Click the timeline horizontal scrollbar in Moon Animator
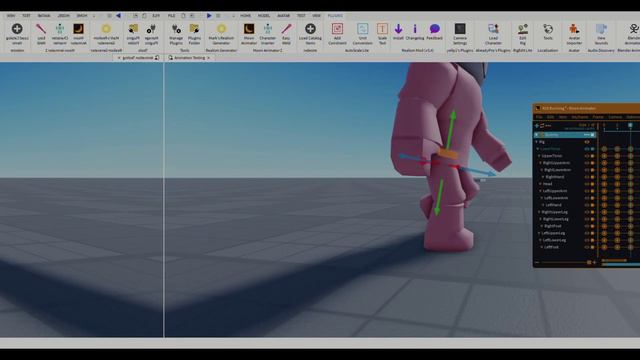Screen dimensions: 640x360 pyautogui.click(x=614, y=260)
